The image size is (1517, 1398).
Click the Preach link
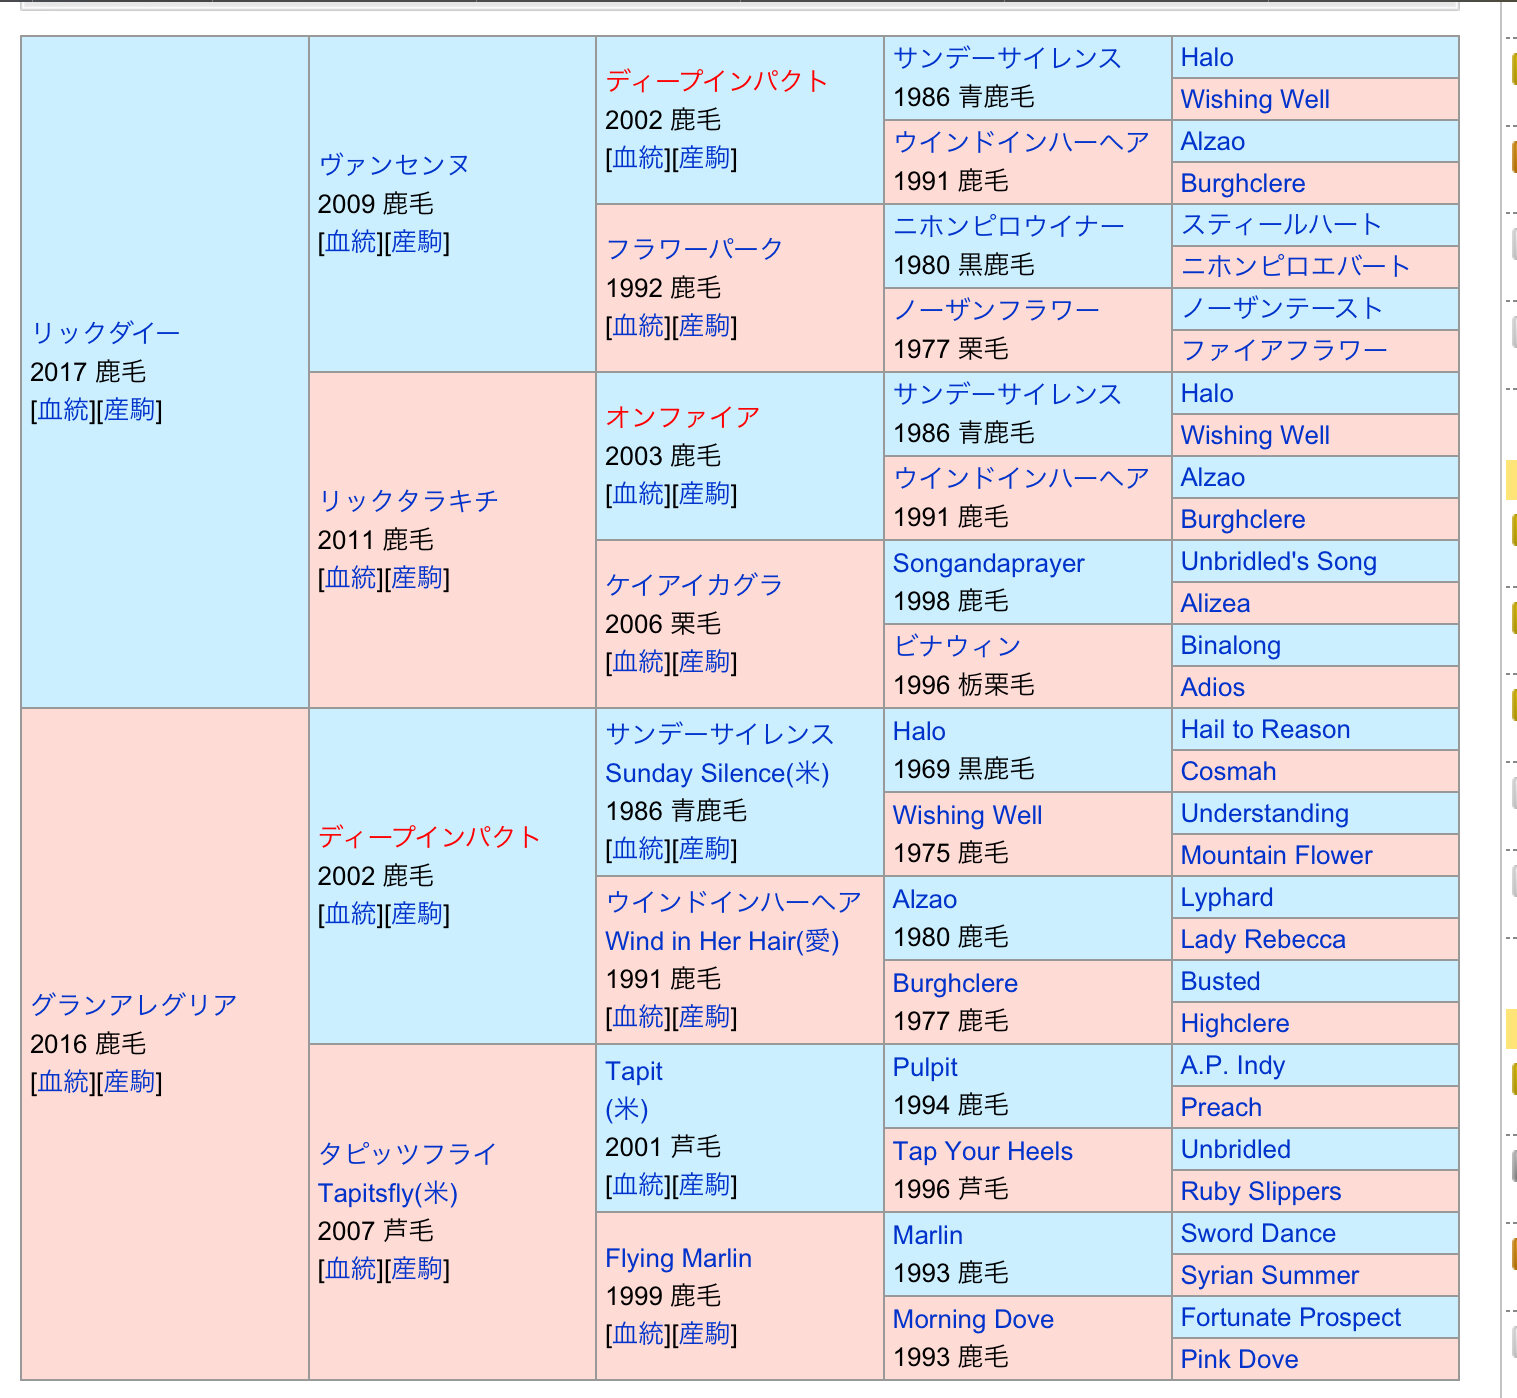(x=1221, y=1107)
